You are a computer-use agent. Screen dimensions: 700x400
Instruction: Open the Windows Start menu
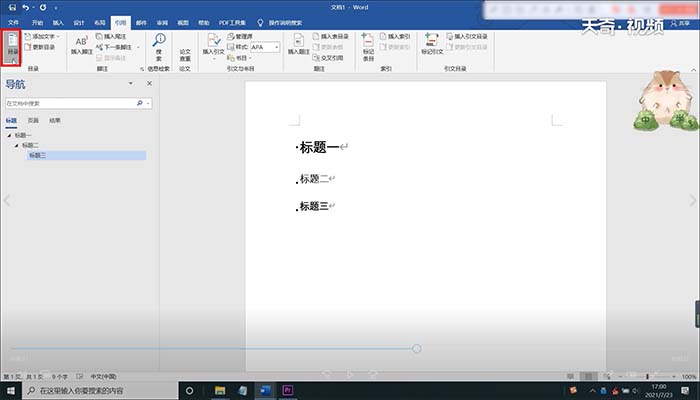[11, 391]
